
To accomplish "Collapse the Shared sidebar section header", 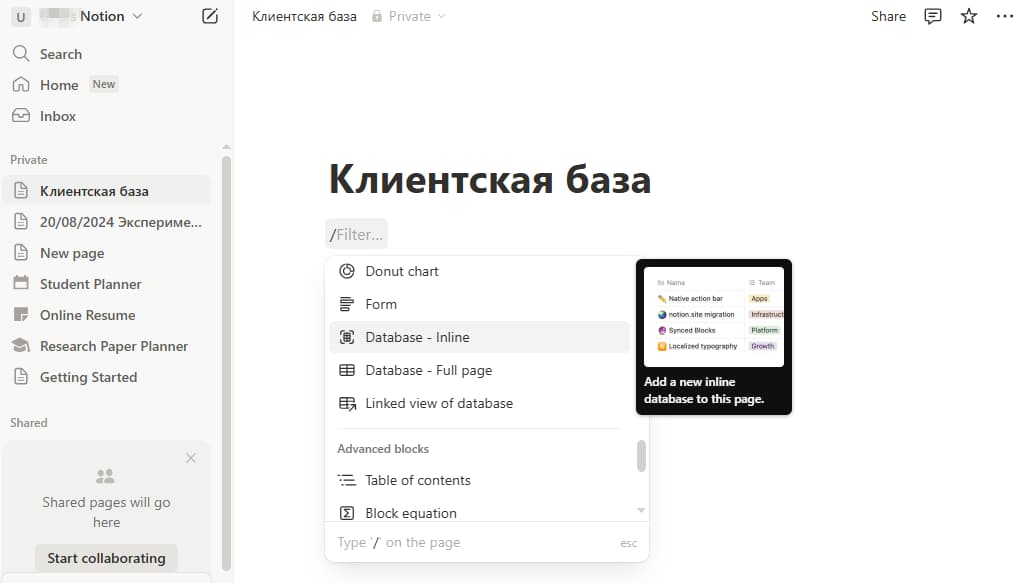I will (29, 423).
